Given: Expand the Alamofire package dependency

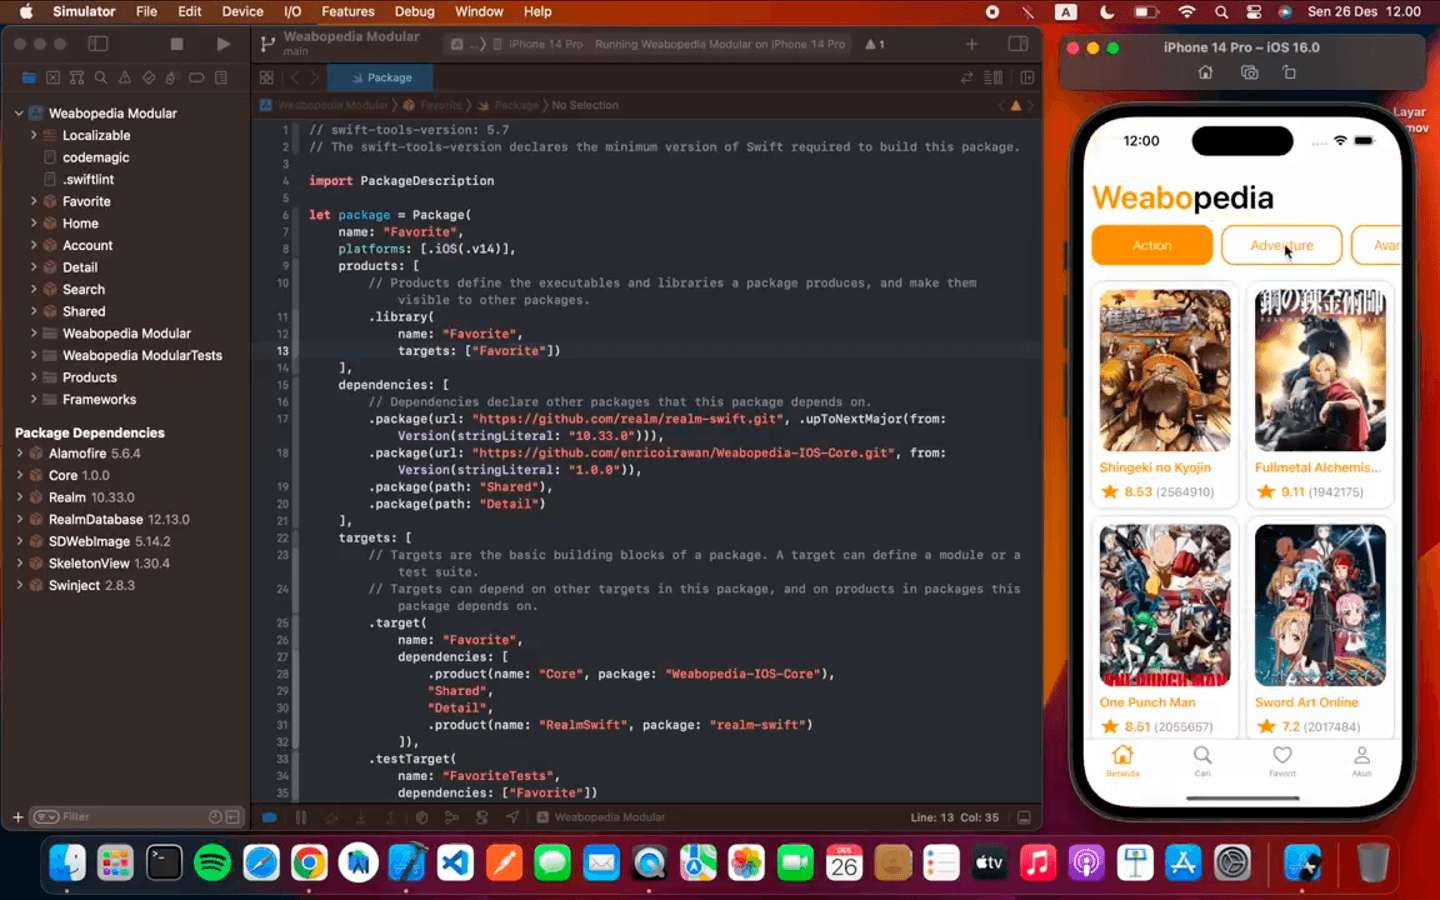Looking at the screenshot, I should [20, 453].
